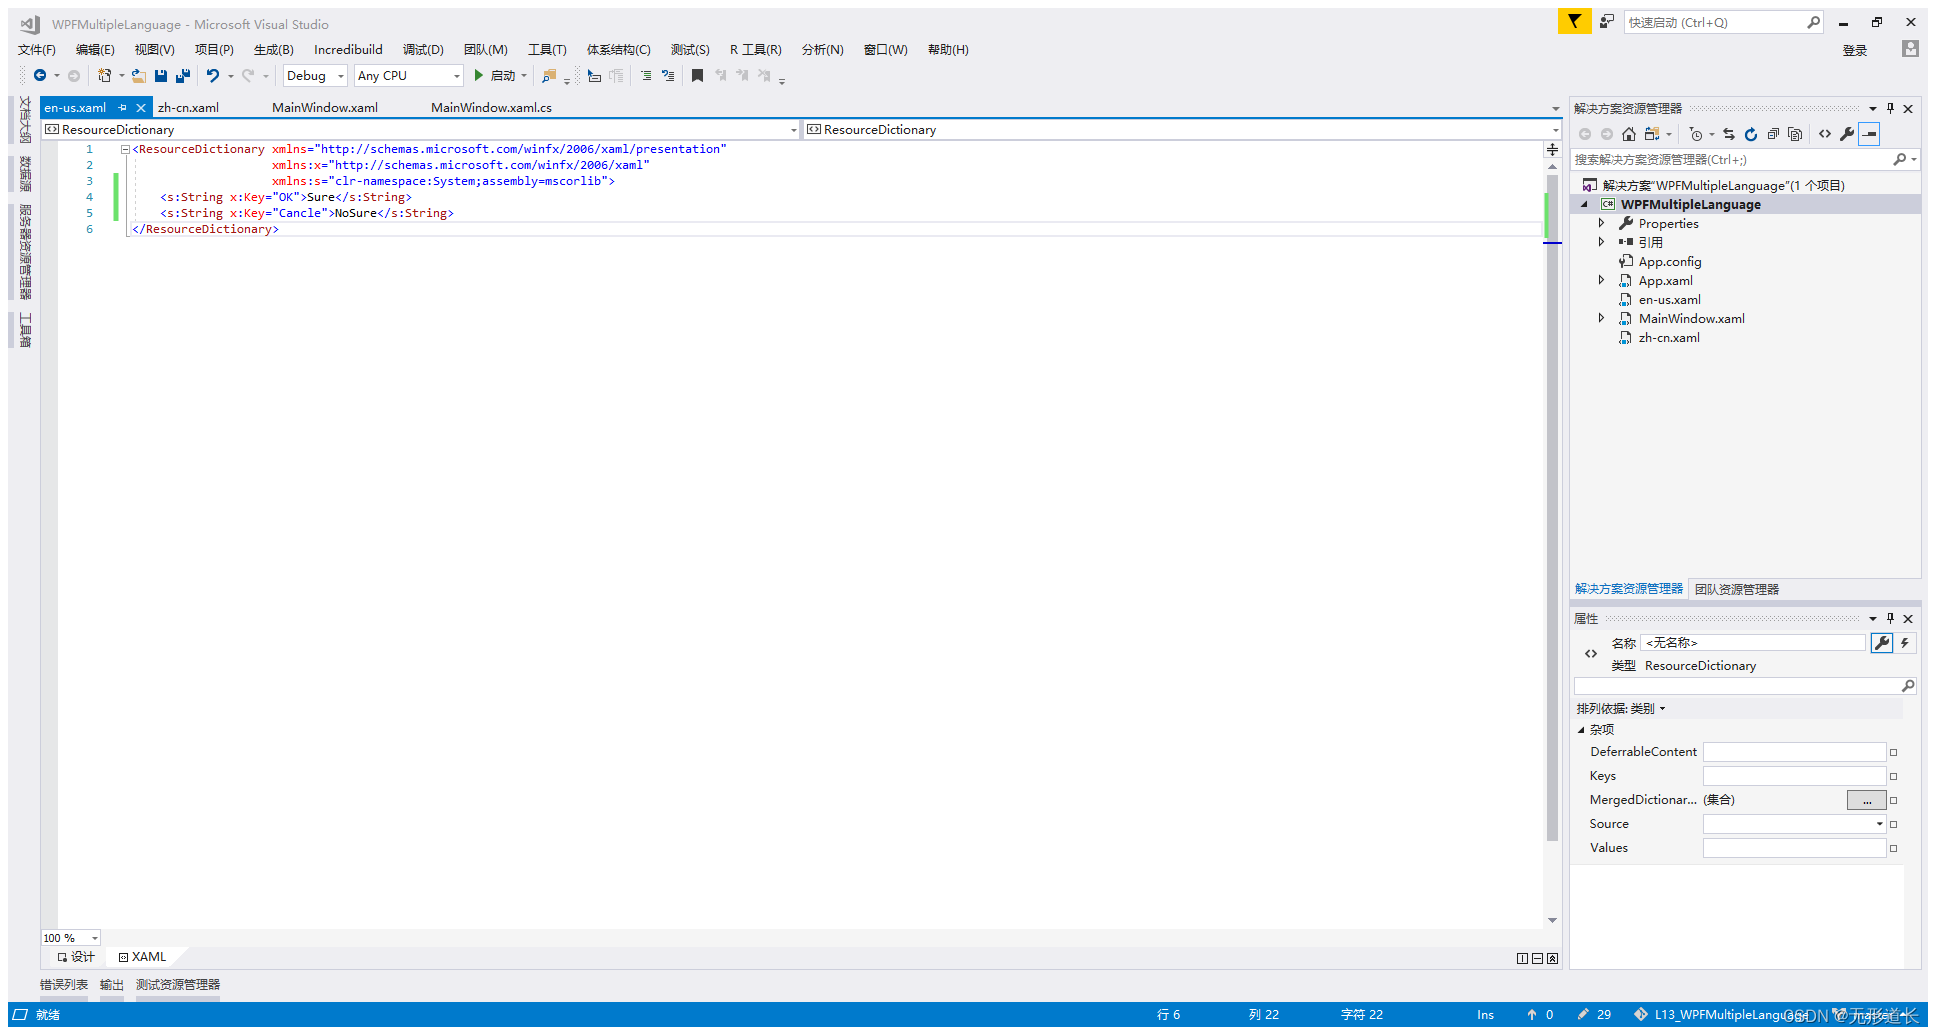Pin the en-us.xaml tab
This screenshot has width=1936, height=1035.
click(x=123, y=107)
